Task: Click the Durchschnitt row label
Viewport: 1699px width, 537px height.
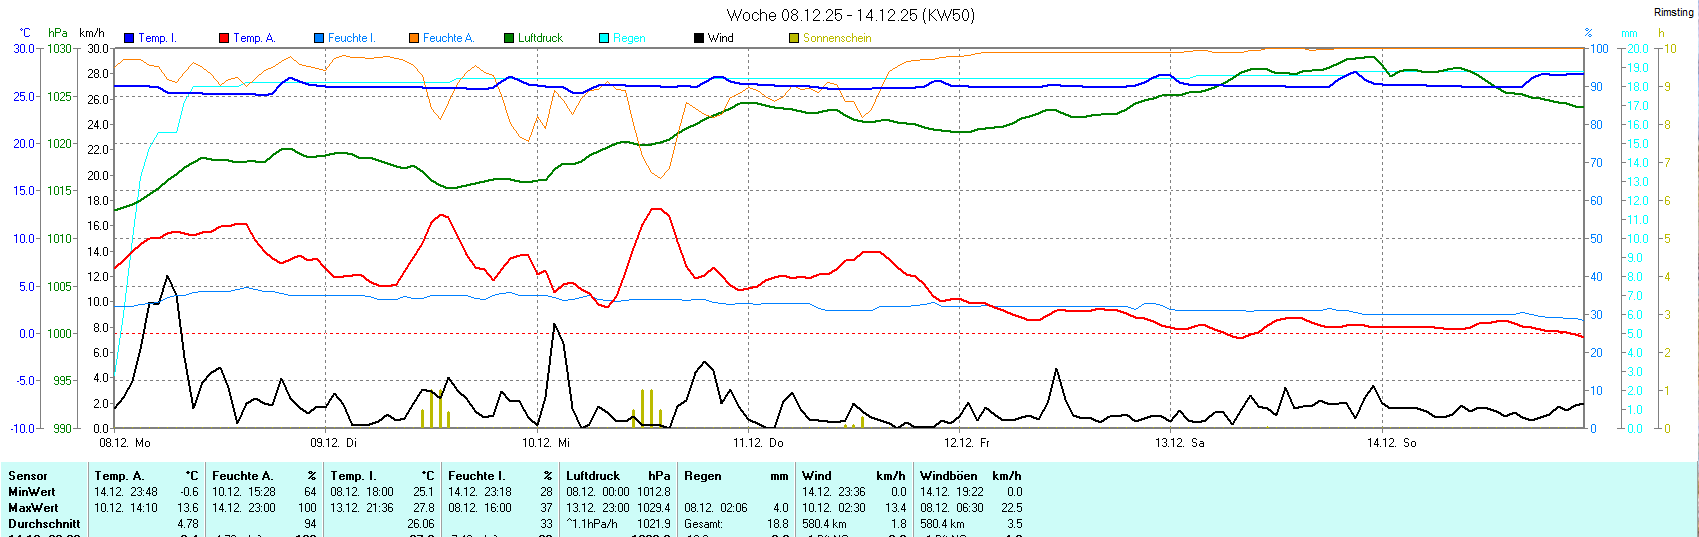Action: coord(44,523)
